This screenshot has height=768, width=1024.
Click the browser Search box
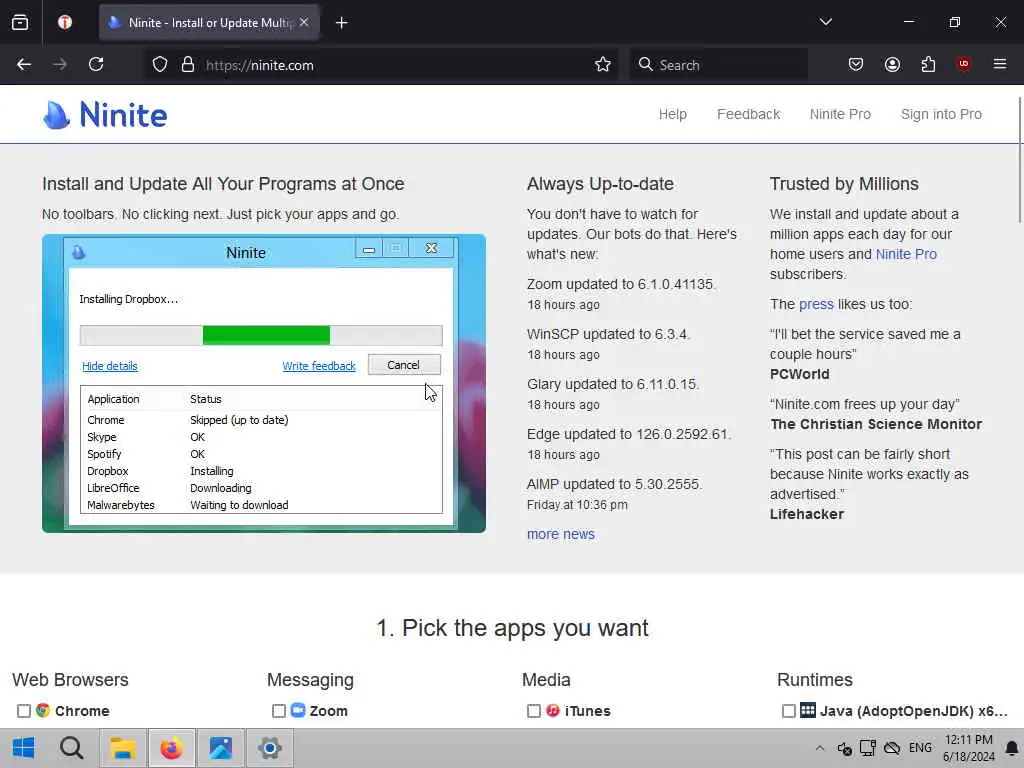pos(718,65)
